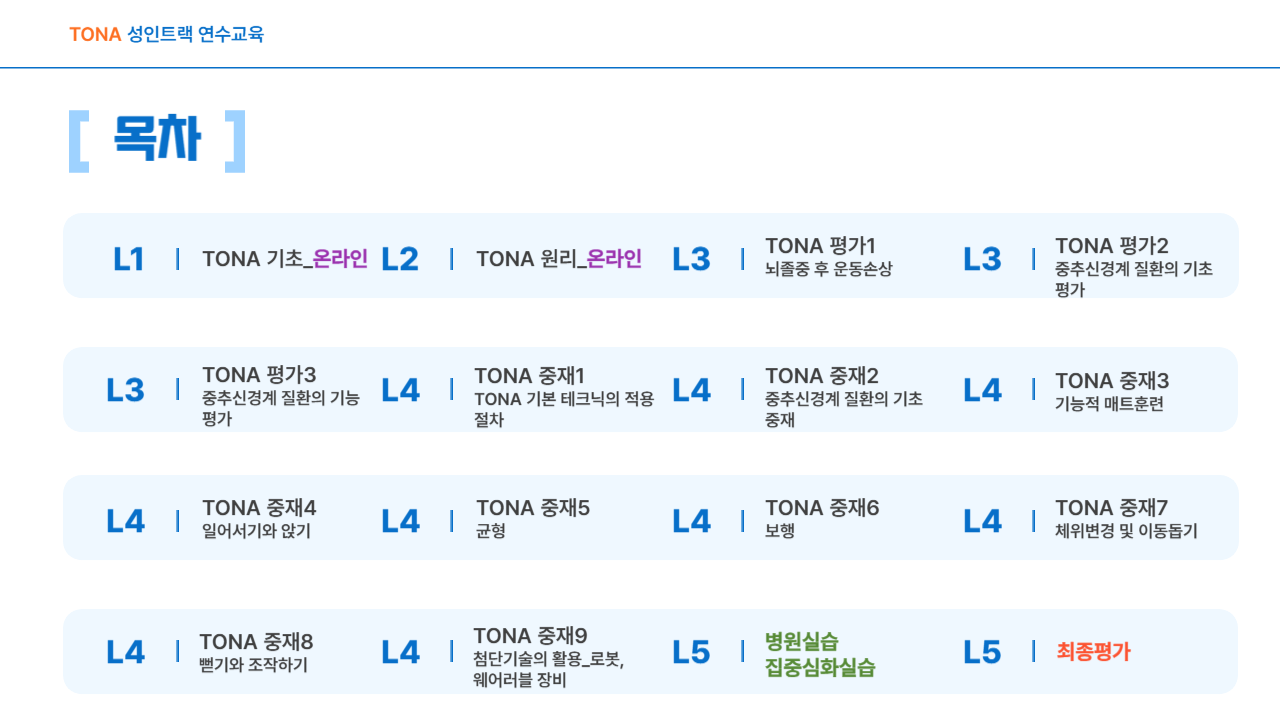Open TONA 평가2 중추신경계 질환의 기초 평가
This screenshot has height=720, width=1280.
pos(1134,267)
